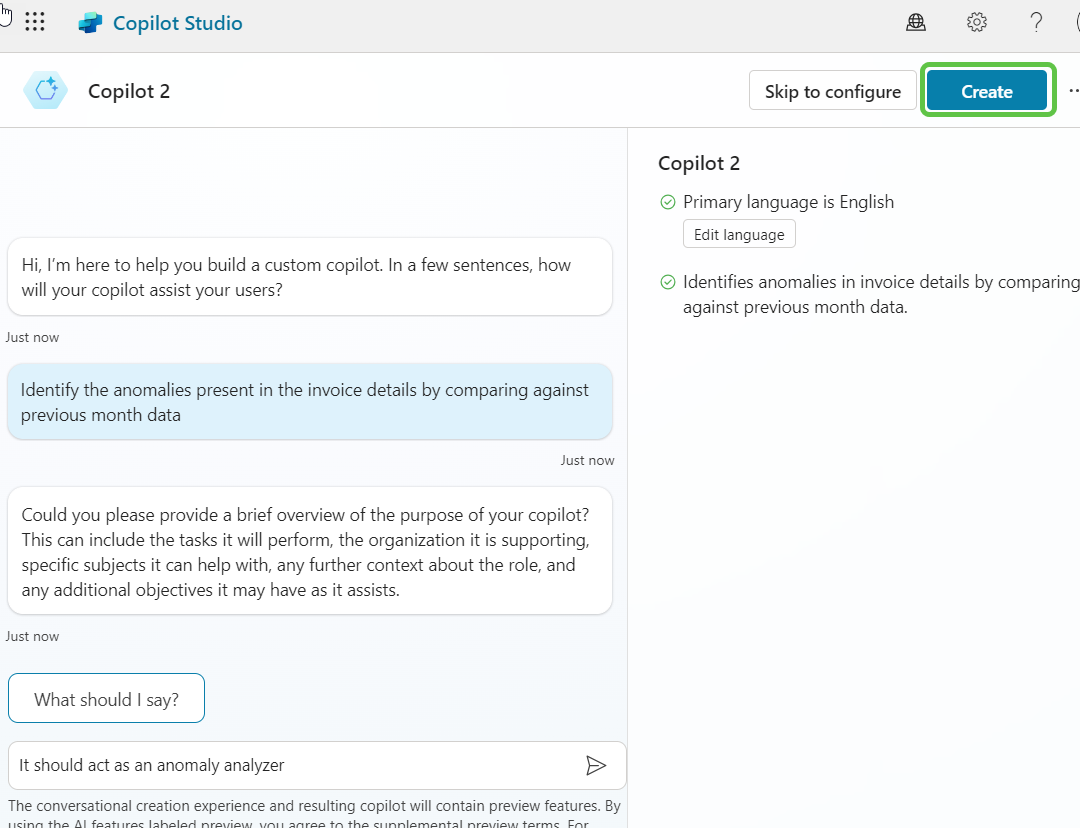Screen dimensions: 1080x828
Task: Click the Copilot Studio logo
Action: pyautogui.click(x=89, y=22)
